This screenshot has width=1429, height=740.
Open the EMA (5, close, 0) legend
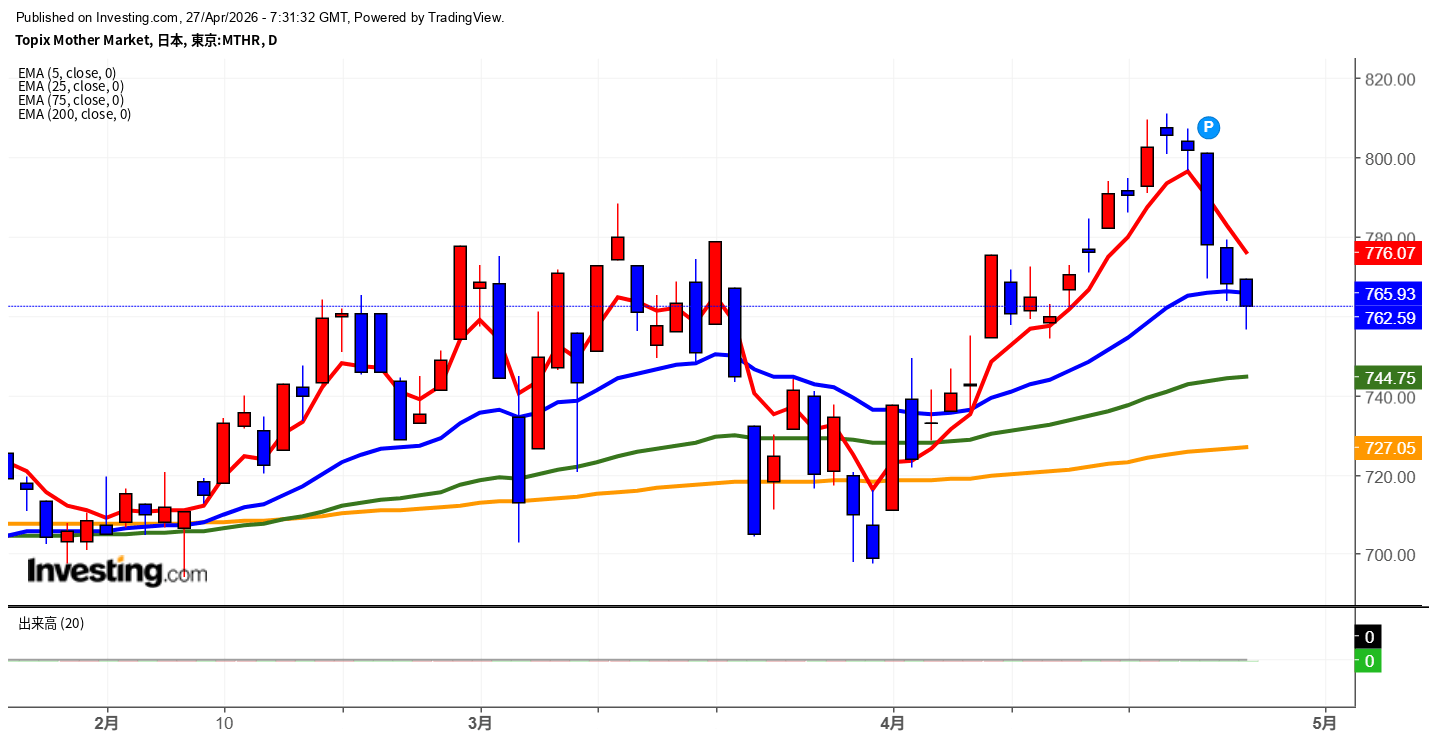pyautogui.click(x=67, y=73)
